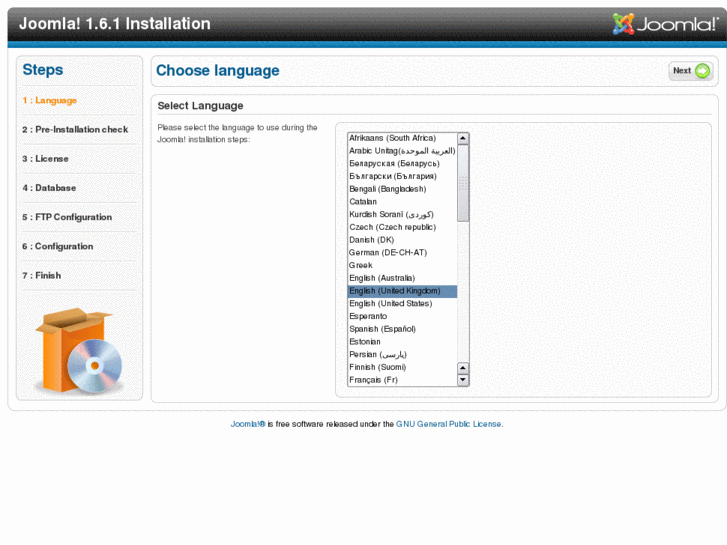This screenshot has width=727, height=545.
Task: Choose Danish (DK) in language list
Action: [402, 240]
